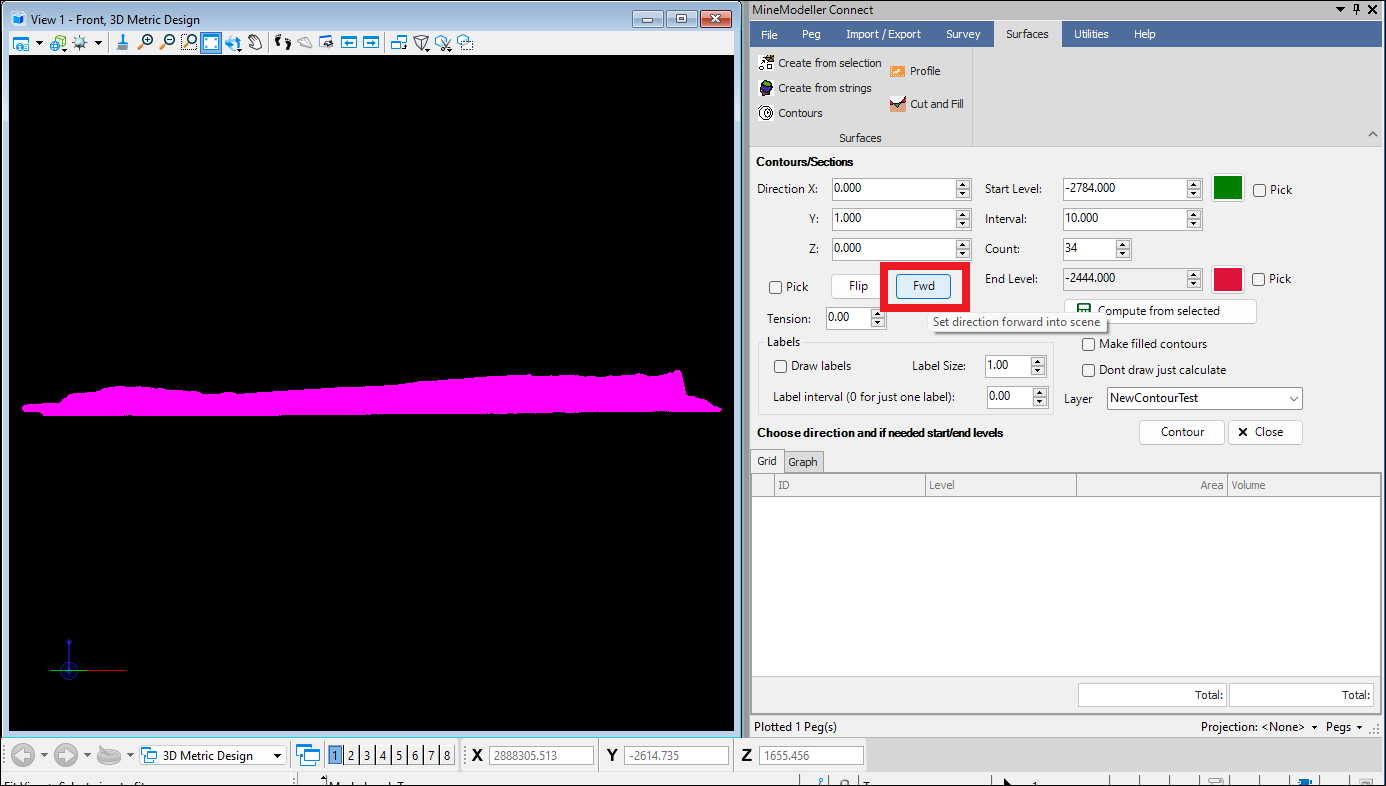Open the Profile tool
The height and width of the screenshot is (786, 1386).
(915, 70)
